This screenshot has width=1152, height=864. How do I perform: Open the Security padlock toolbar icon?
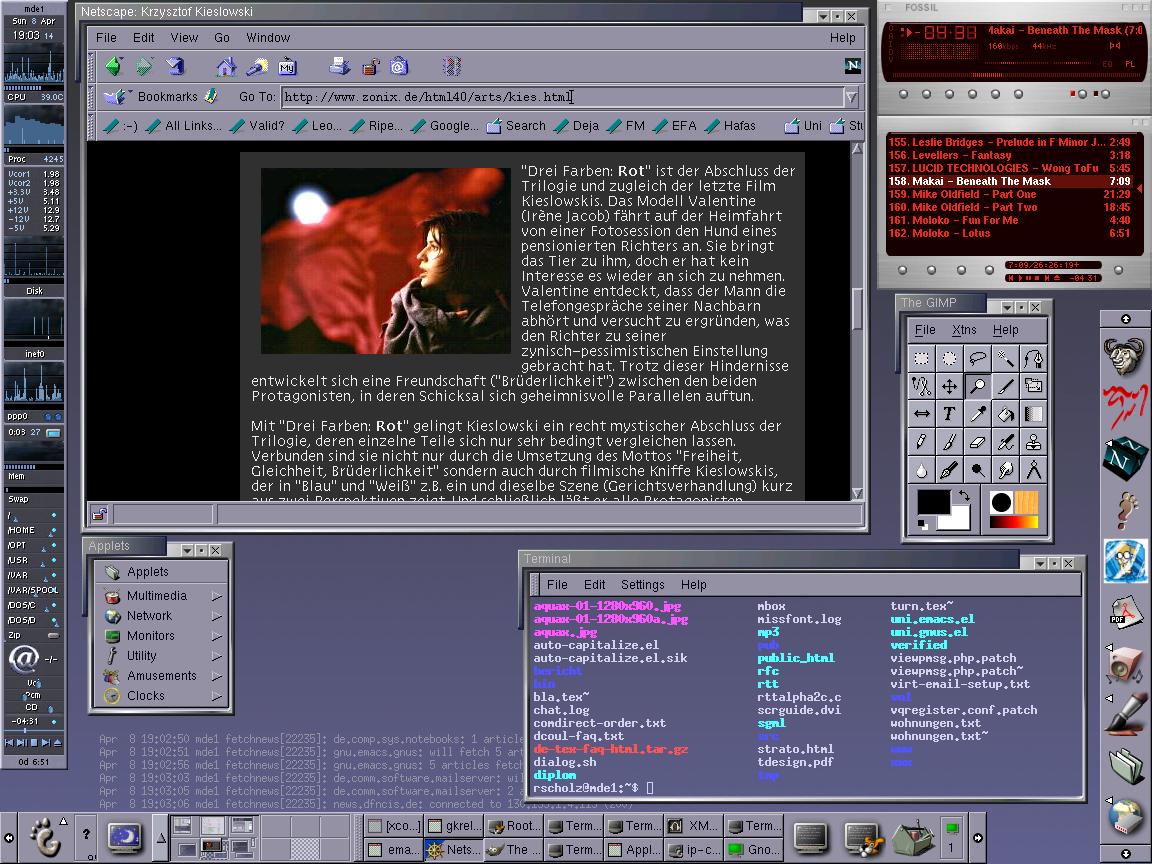click(x=370, y=67)
